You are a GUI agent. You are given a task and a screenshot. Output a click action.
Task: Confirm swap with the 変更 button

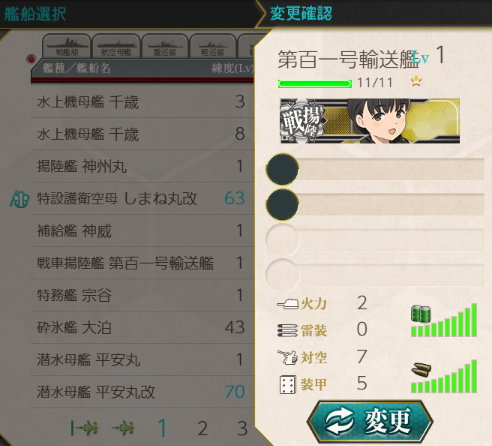pos(370,422)
